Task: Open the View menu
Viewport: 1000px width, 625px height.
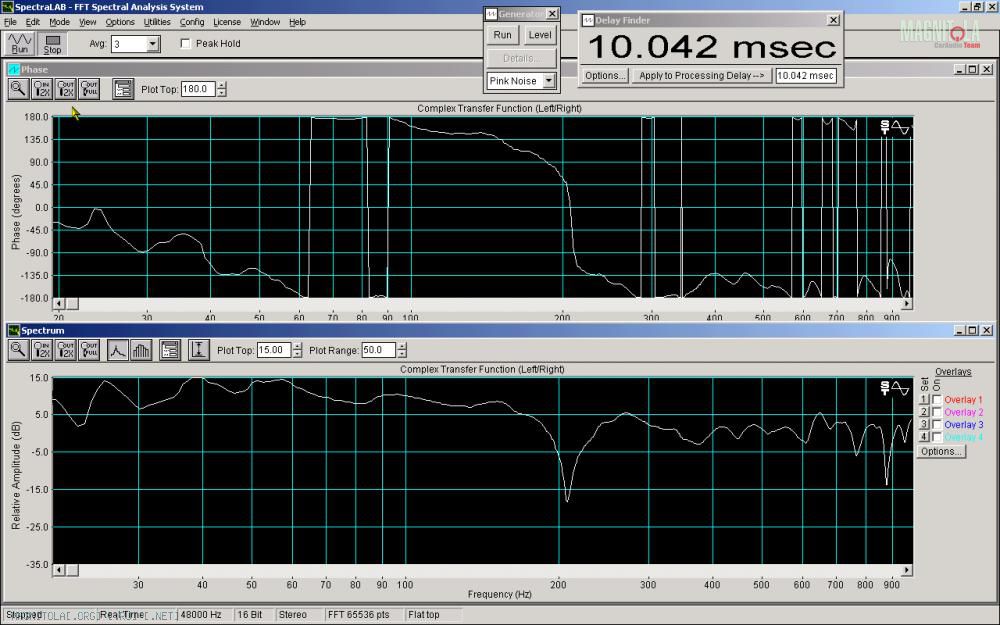Action: click(x=87, y=22)
